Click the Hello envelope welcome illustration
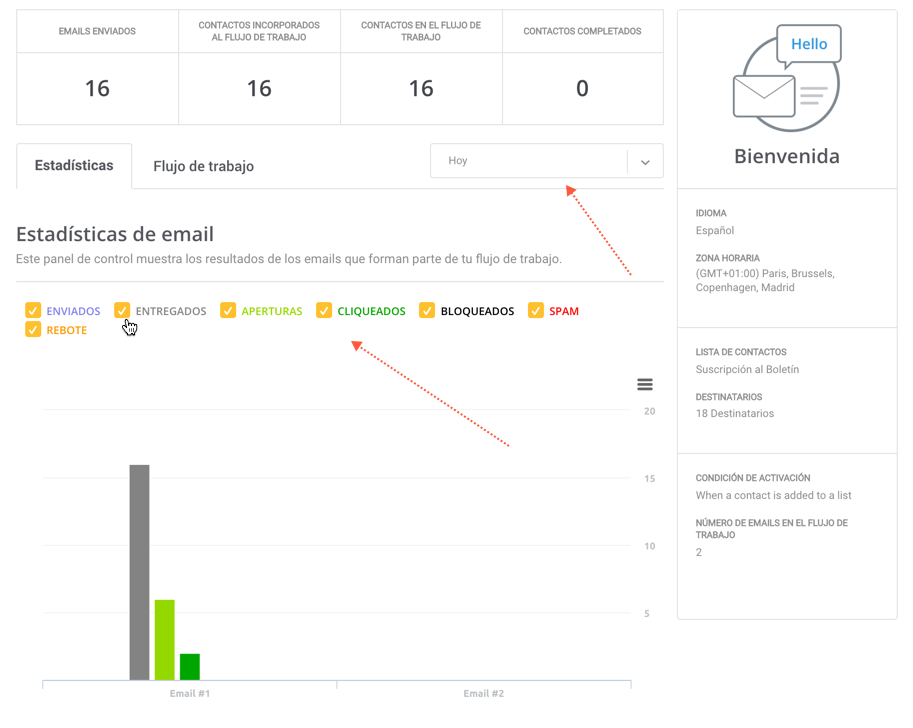Viewport: 913px width, 728px height. [787, 77]
